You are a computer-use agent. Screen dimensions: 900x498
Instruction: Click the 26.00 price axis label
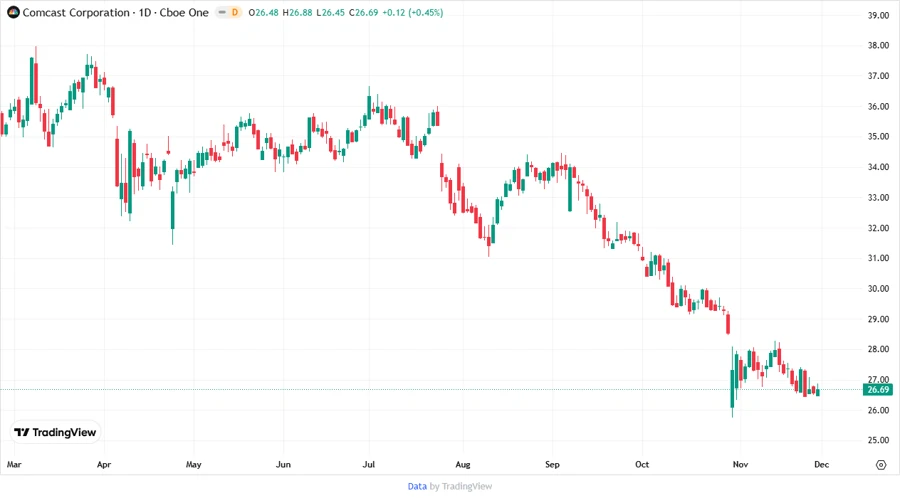pyautogui.click(x=878, y=410)
